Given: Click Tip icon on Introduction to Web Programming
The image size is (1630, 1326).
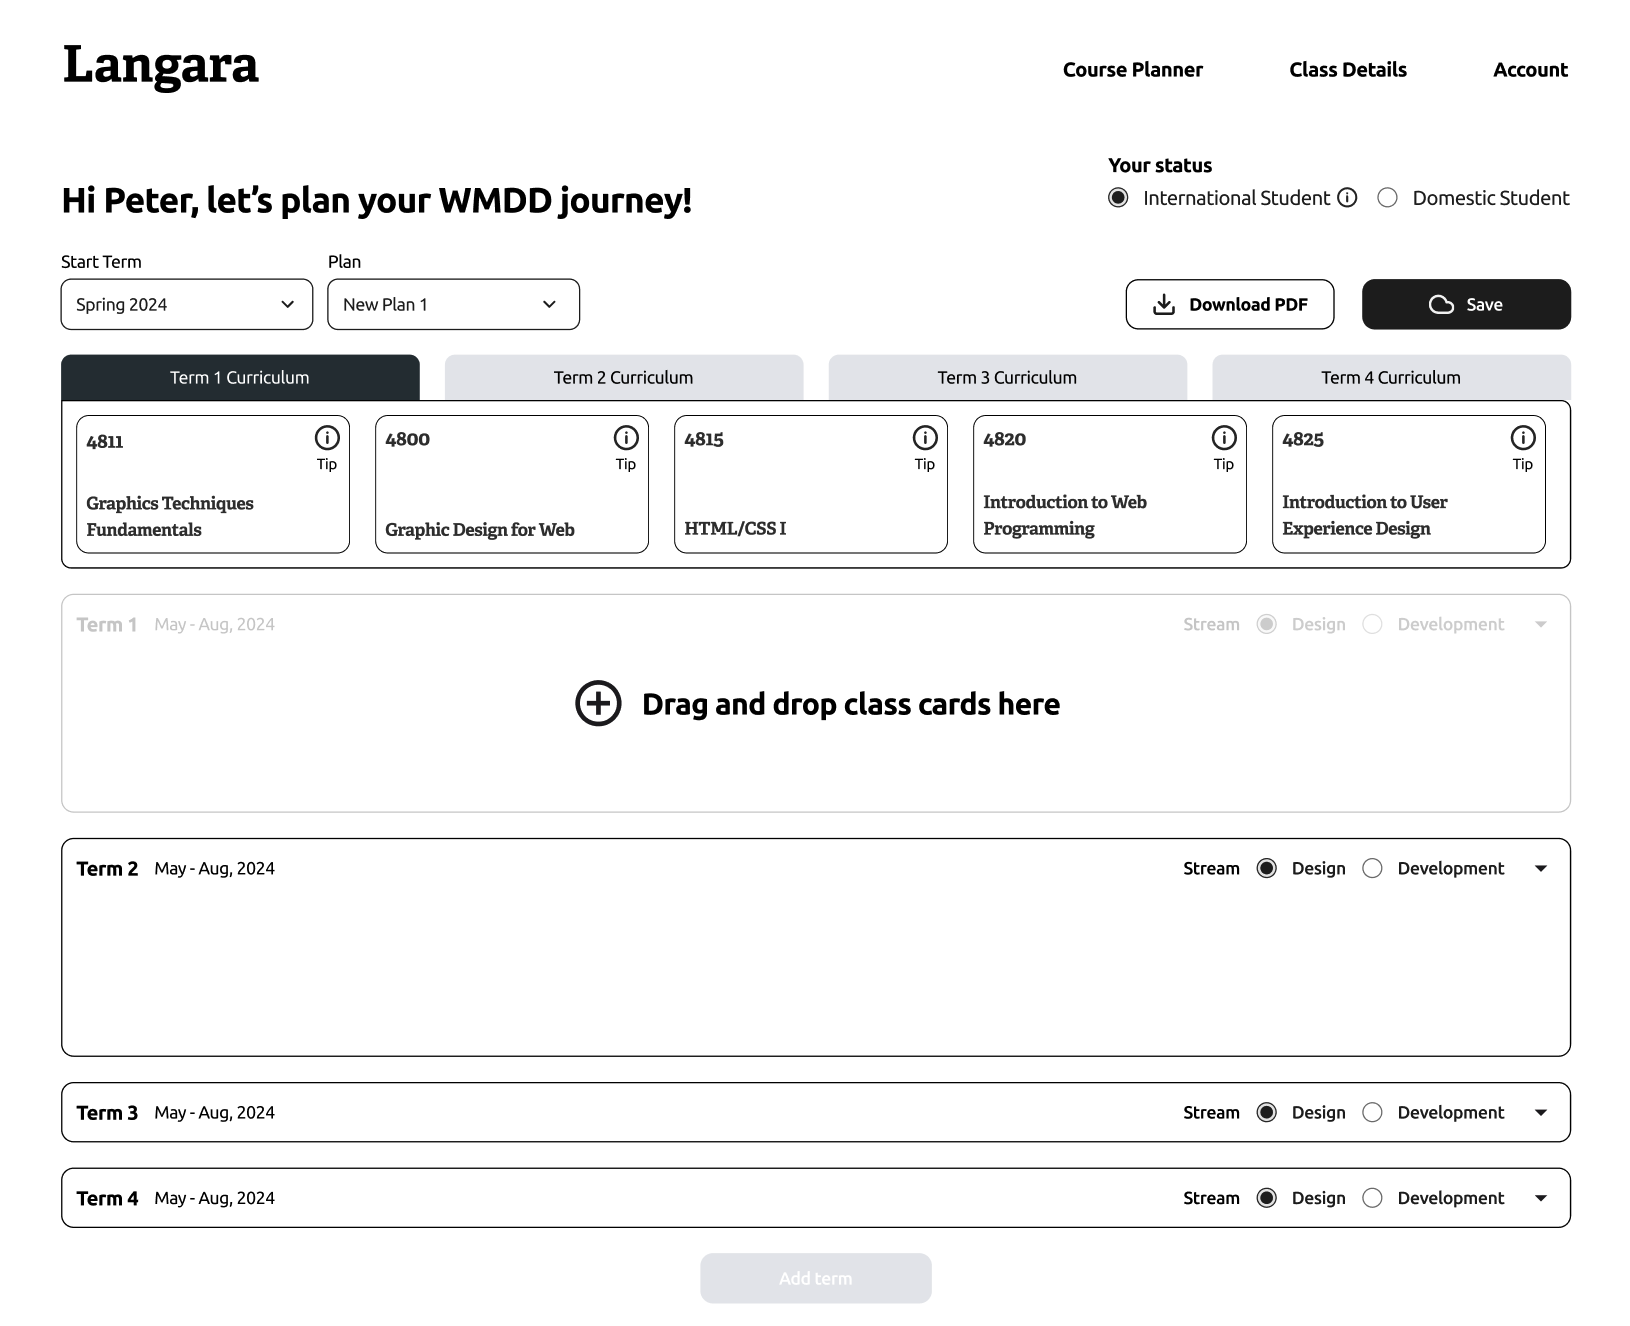Looking at the screenshot, I should [1224, 438].
